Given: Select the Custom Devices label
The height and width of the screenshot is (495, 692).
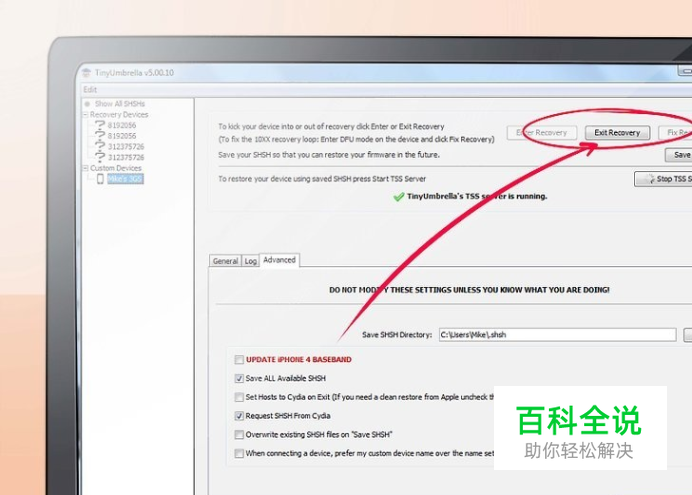Looking at the screenshot, I should coord(116,168).
